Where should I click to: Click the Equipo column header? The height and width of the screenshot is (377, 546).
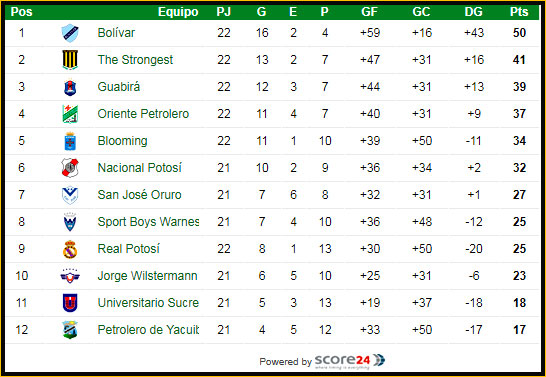pyautogui.click(x=178, y=12)
